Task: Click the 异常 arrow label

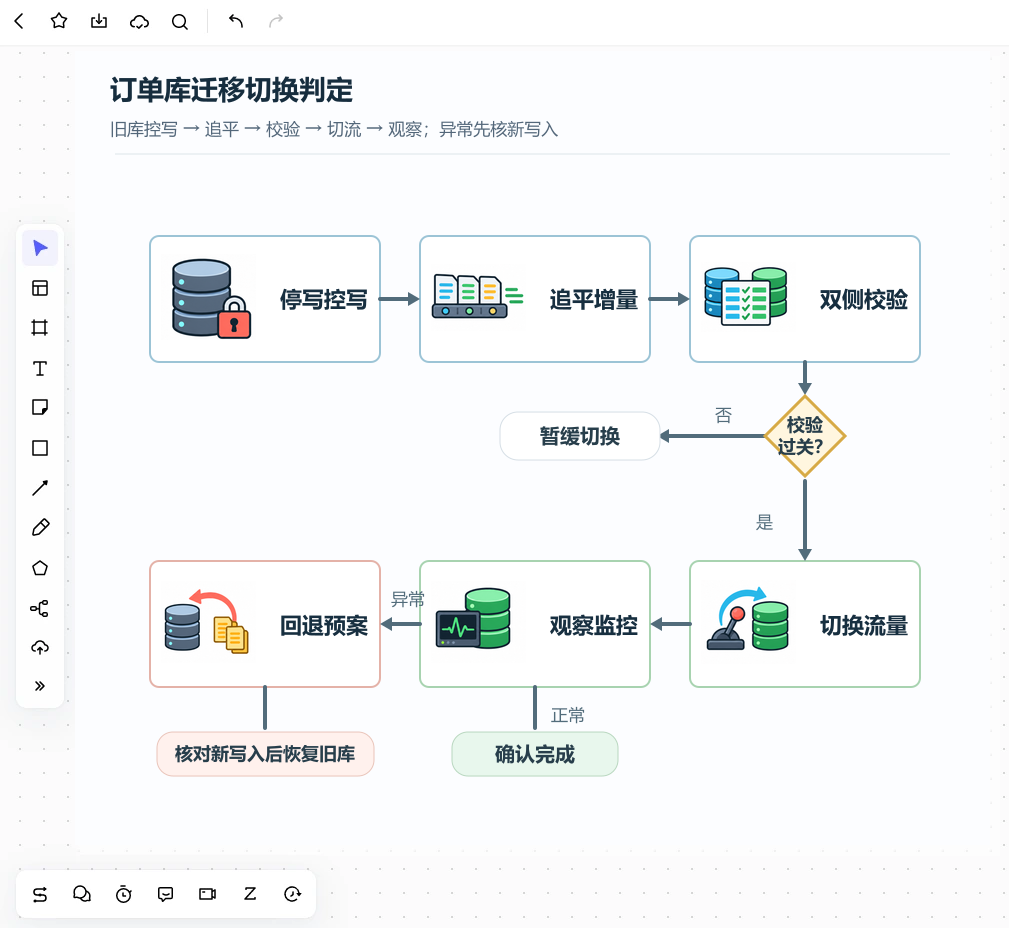Action: pos(408,600)
